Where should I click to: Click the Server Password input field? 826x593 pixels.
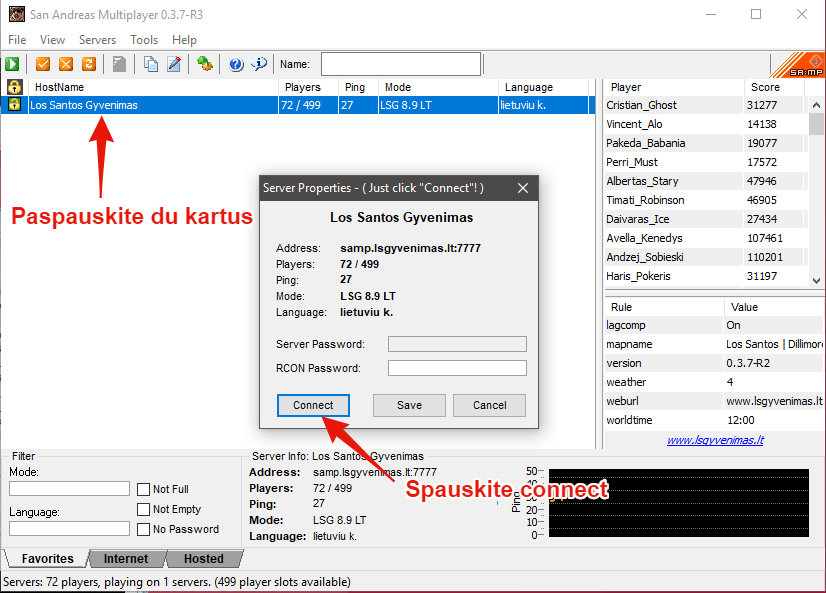pos(457,344)
